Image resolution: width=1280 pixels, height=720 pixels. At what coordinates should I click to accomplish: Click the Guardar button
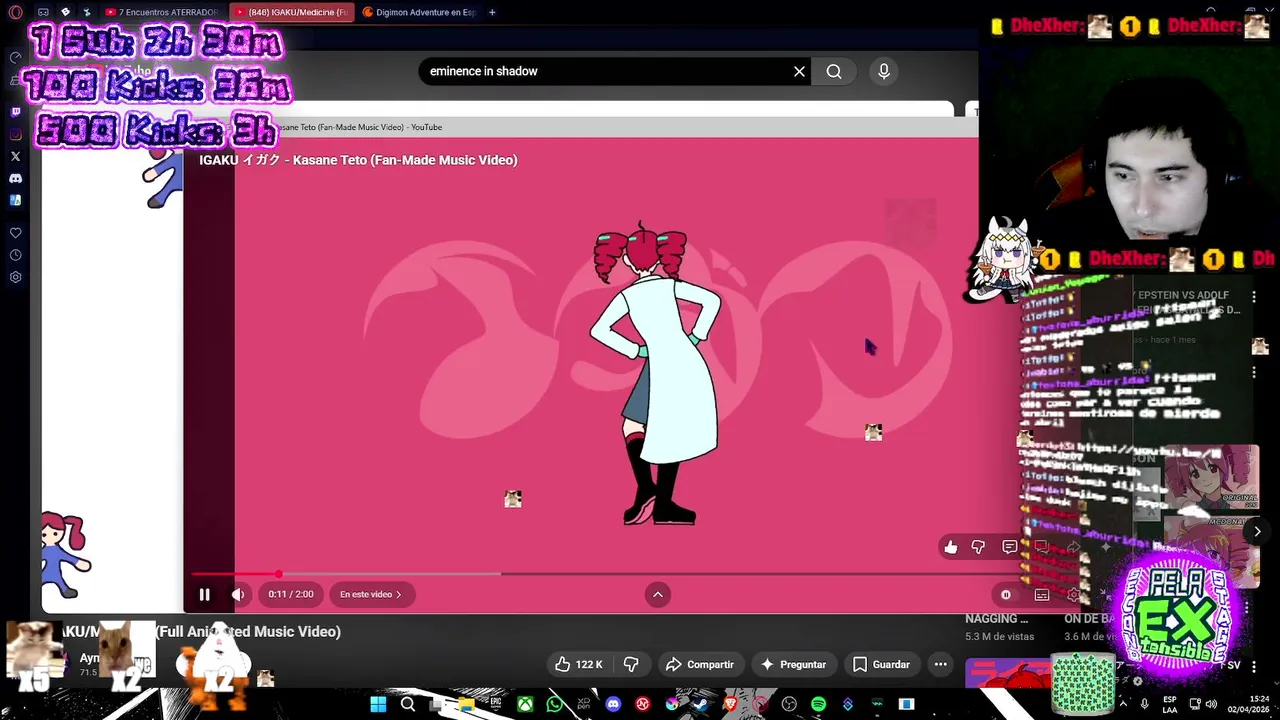(881, 664)
